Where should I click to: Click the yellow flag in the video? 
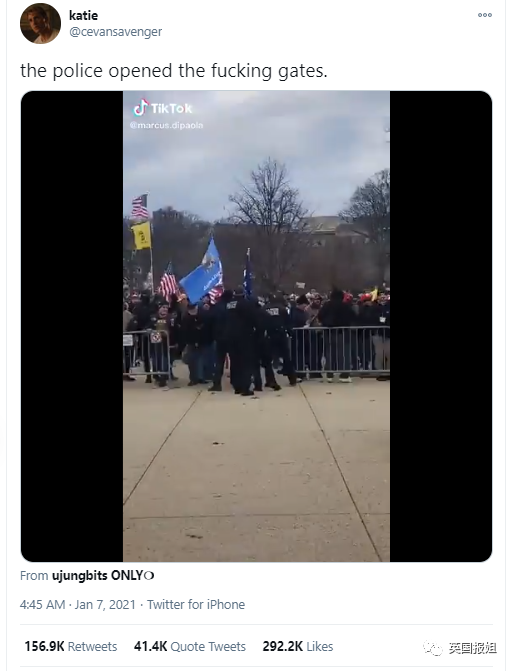pyautogui.click(x=141, y=235)
